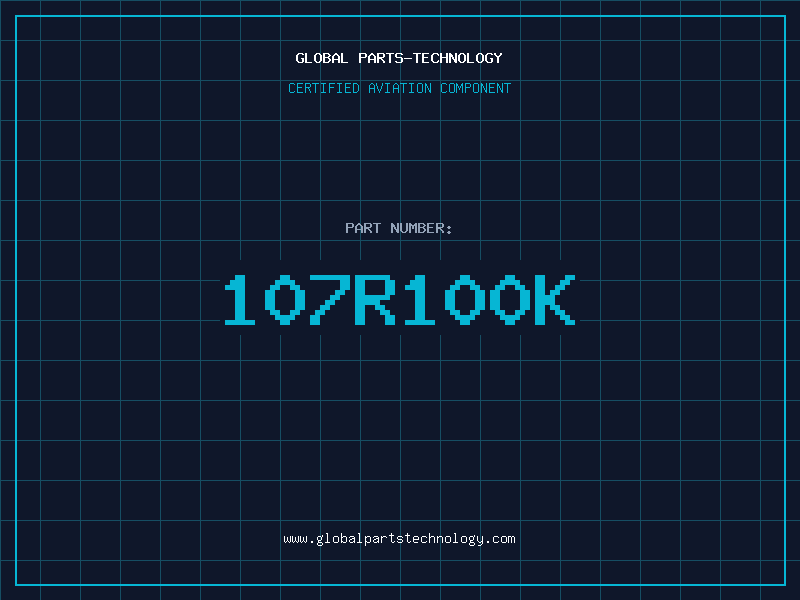
Task: Select the CERTIFIED AVIATION COMPONENT subtitle
Action: (399, 88)
